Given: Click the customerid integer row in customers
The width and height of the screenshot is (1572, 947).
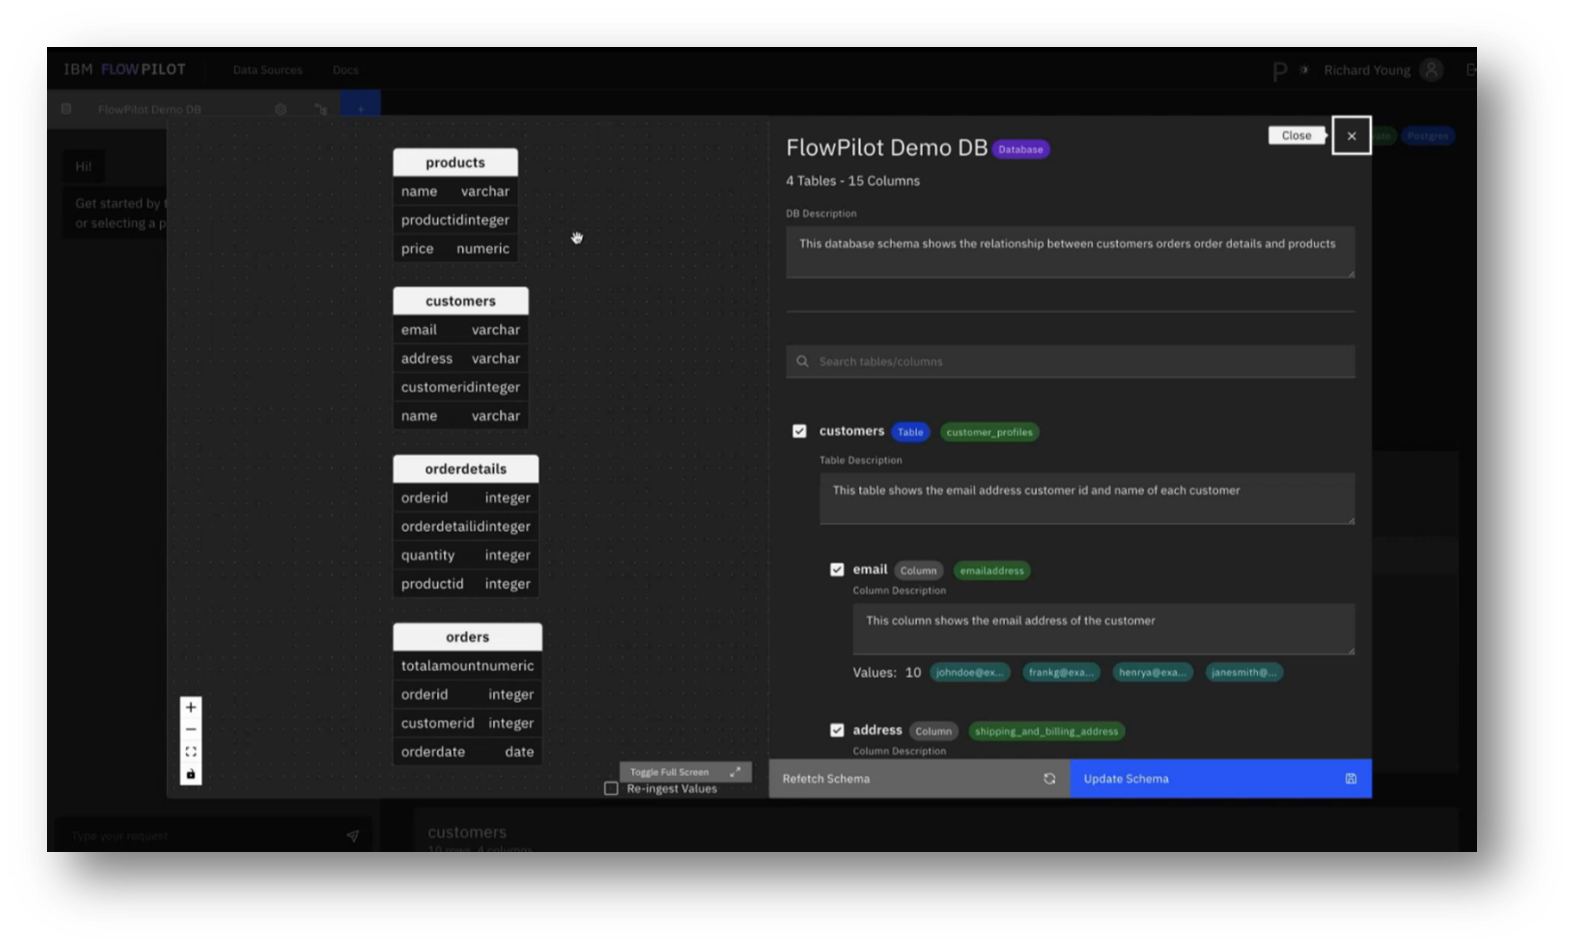Looking at the screenshot, I should 460,387.
